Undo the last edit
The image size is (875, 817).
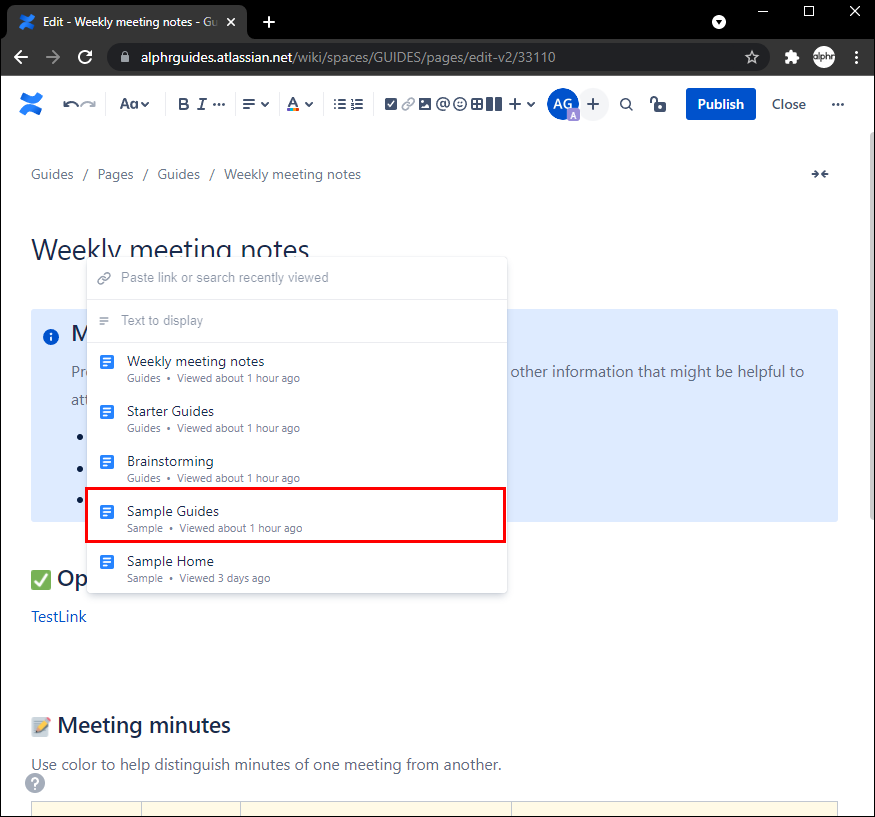tap(70, 104)
